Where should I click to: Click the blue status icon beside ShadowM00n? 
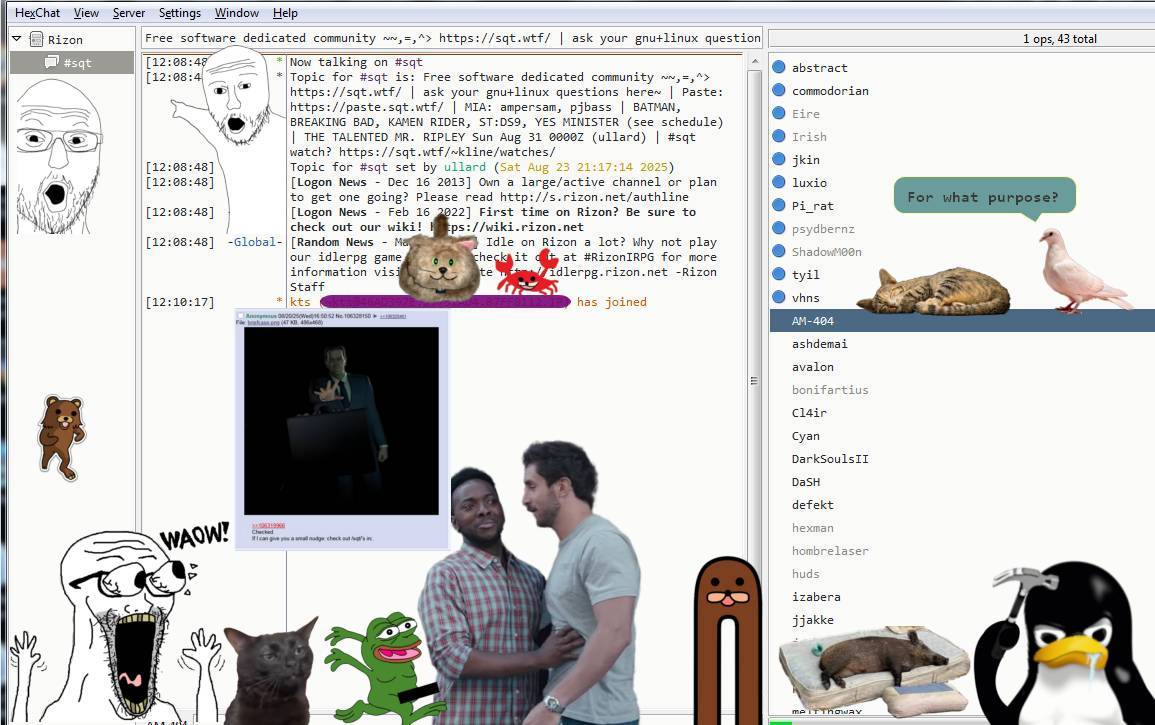pyautogui.click(x=779, y=251)
